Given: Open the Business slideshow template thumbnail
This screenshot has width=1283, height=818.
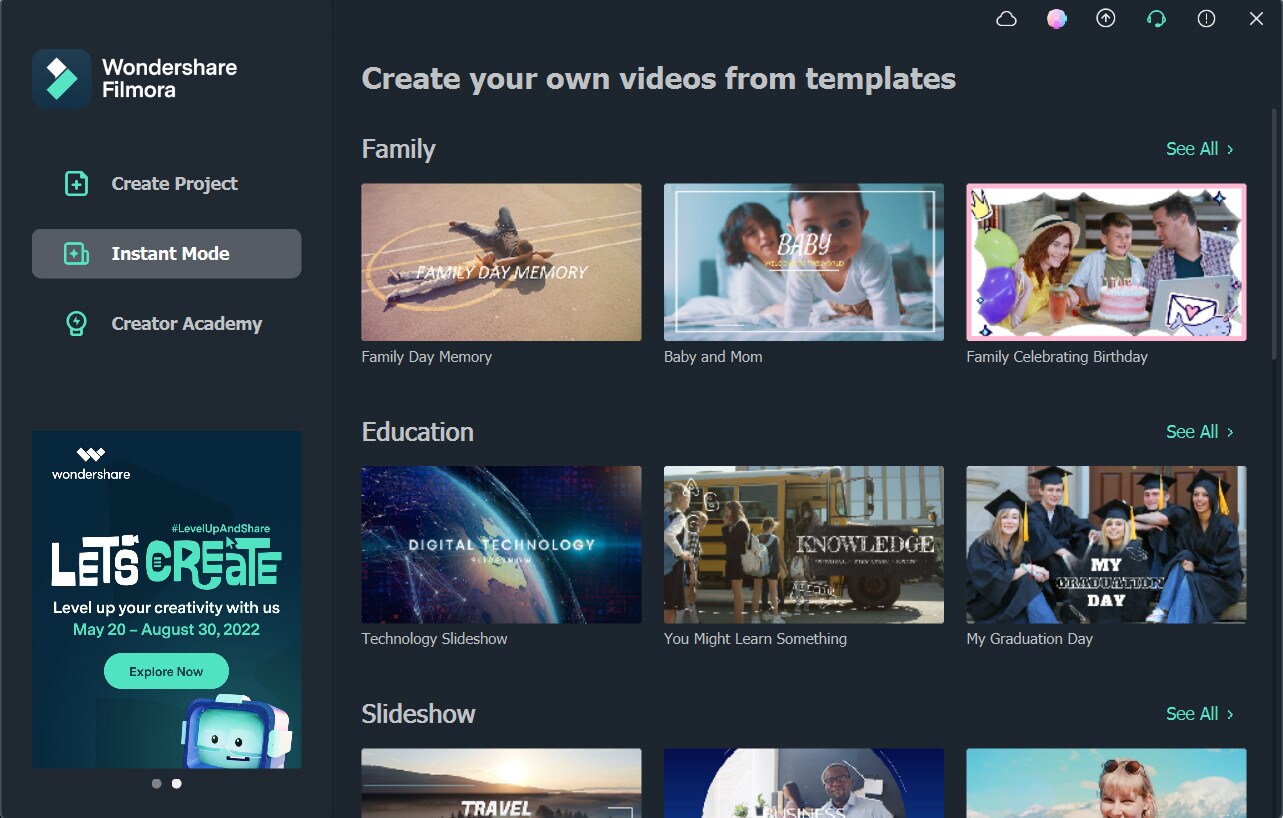Looking at the screenshot, I should (x=804, y=783).
